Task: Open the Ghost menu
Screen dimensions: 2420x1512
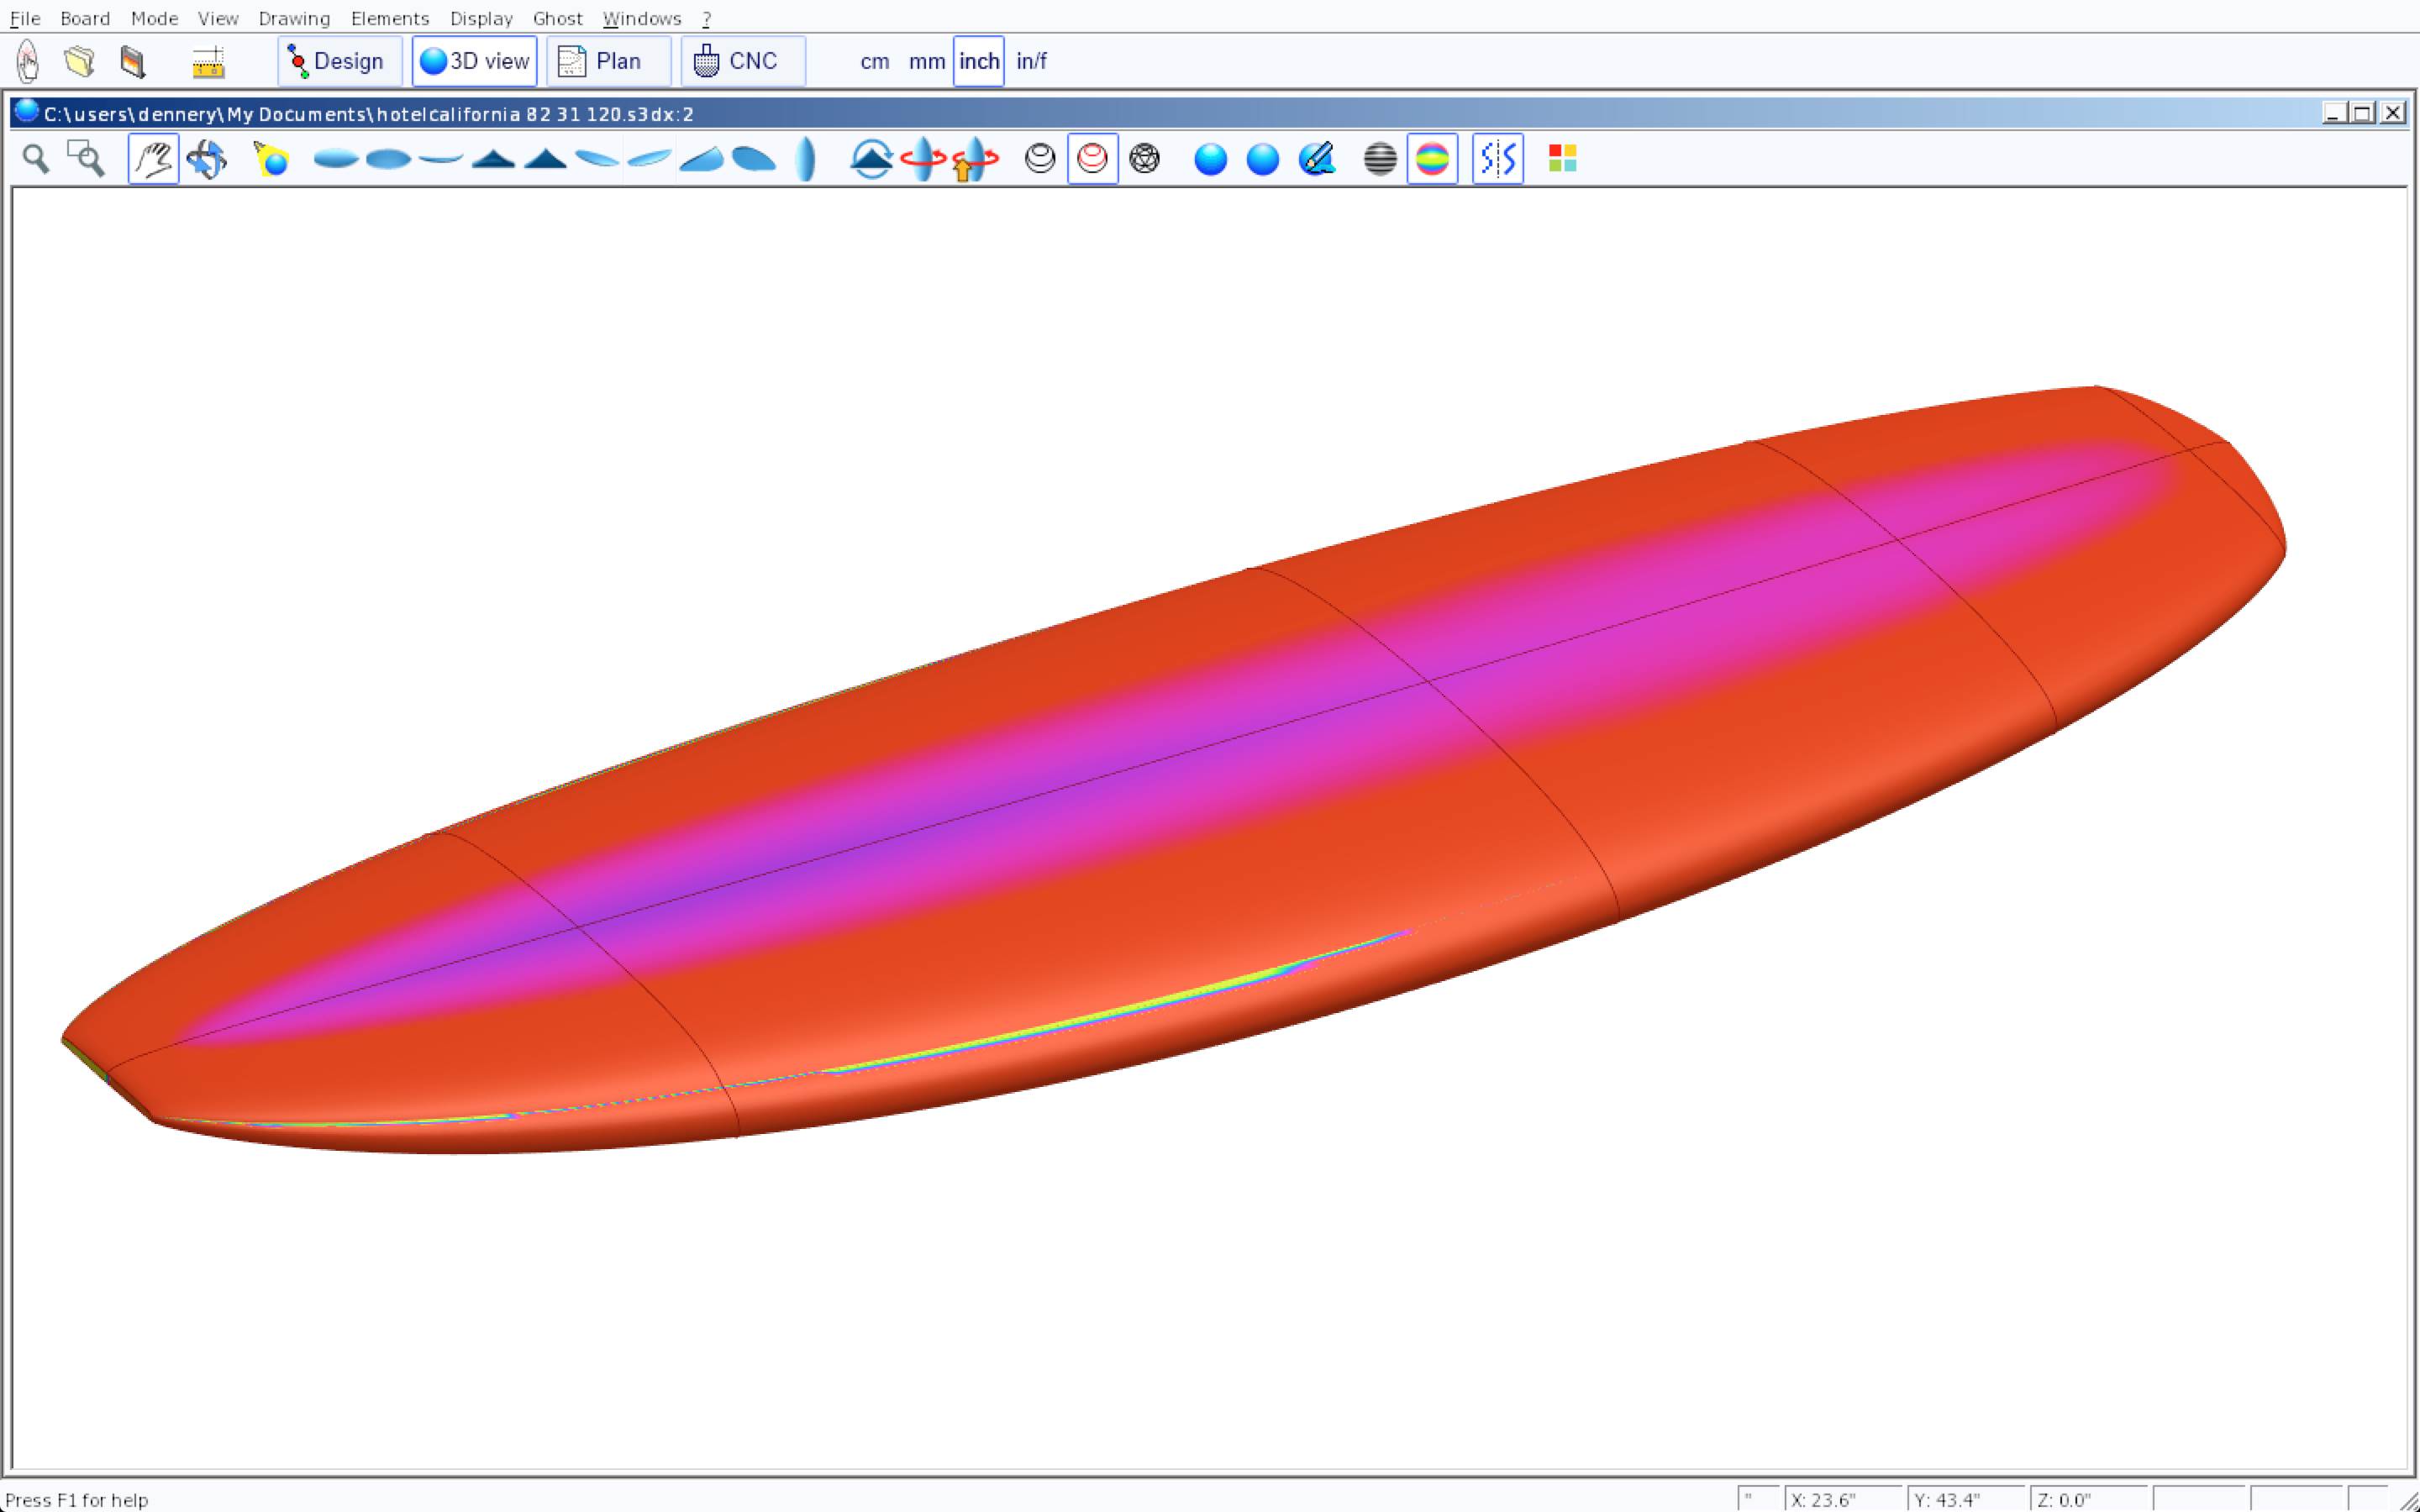Action: click(x=557, y=18)
